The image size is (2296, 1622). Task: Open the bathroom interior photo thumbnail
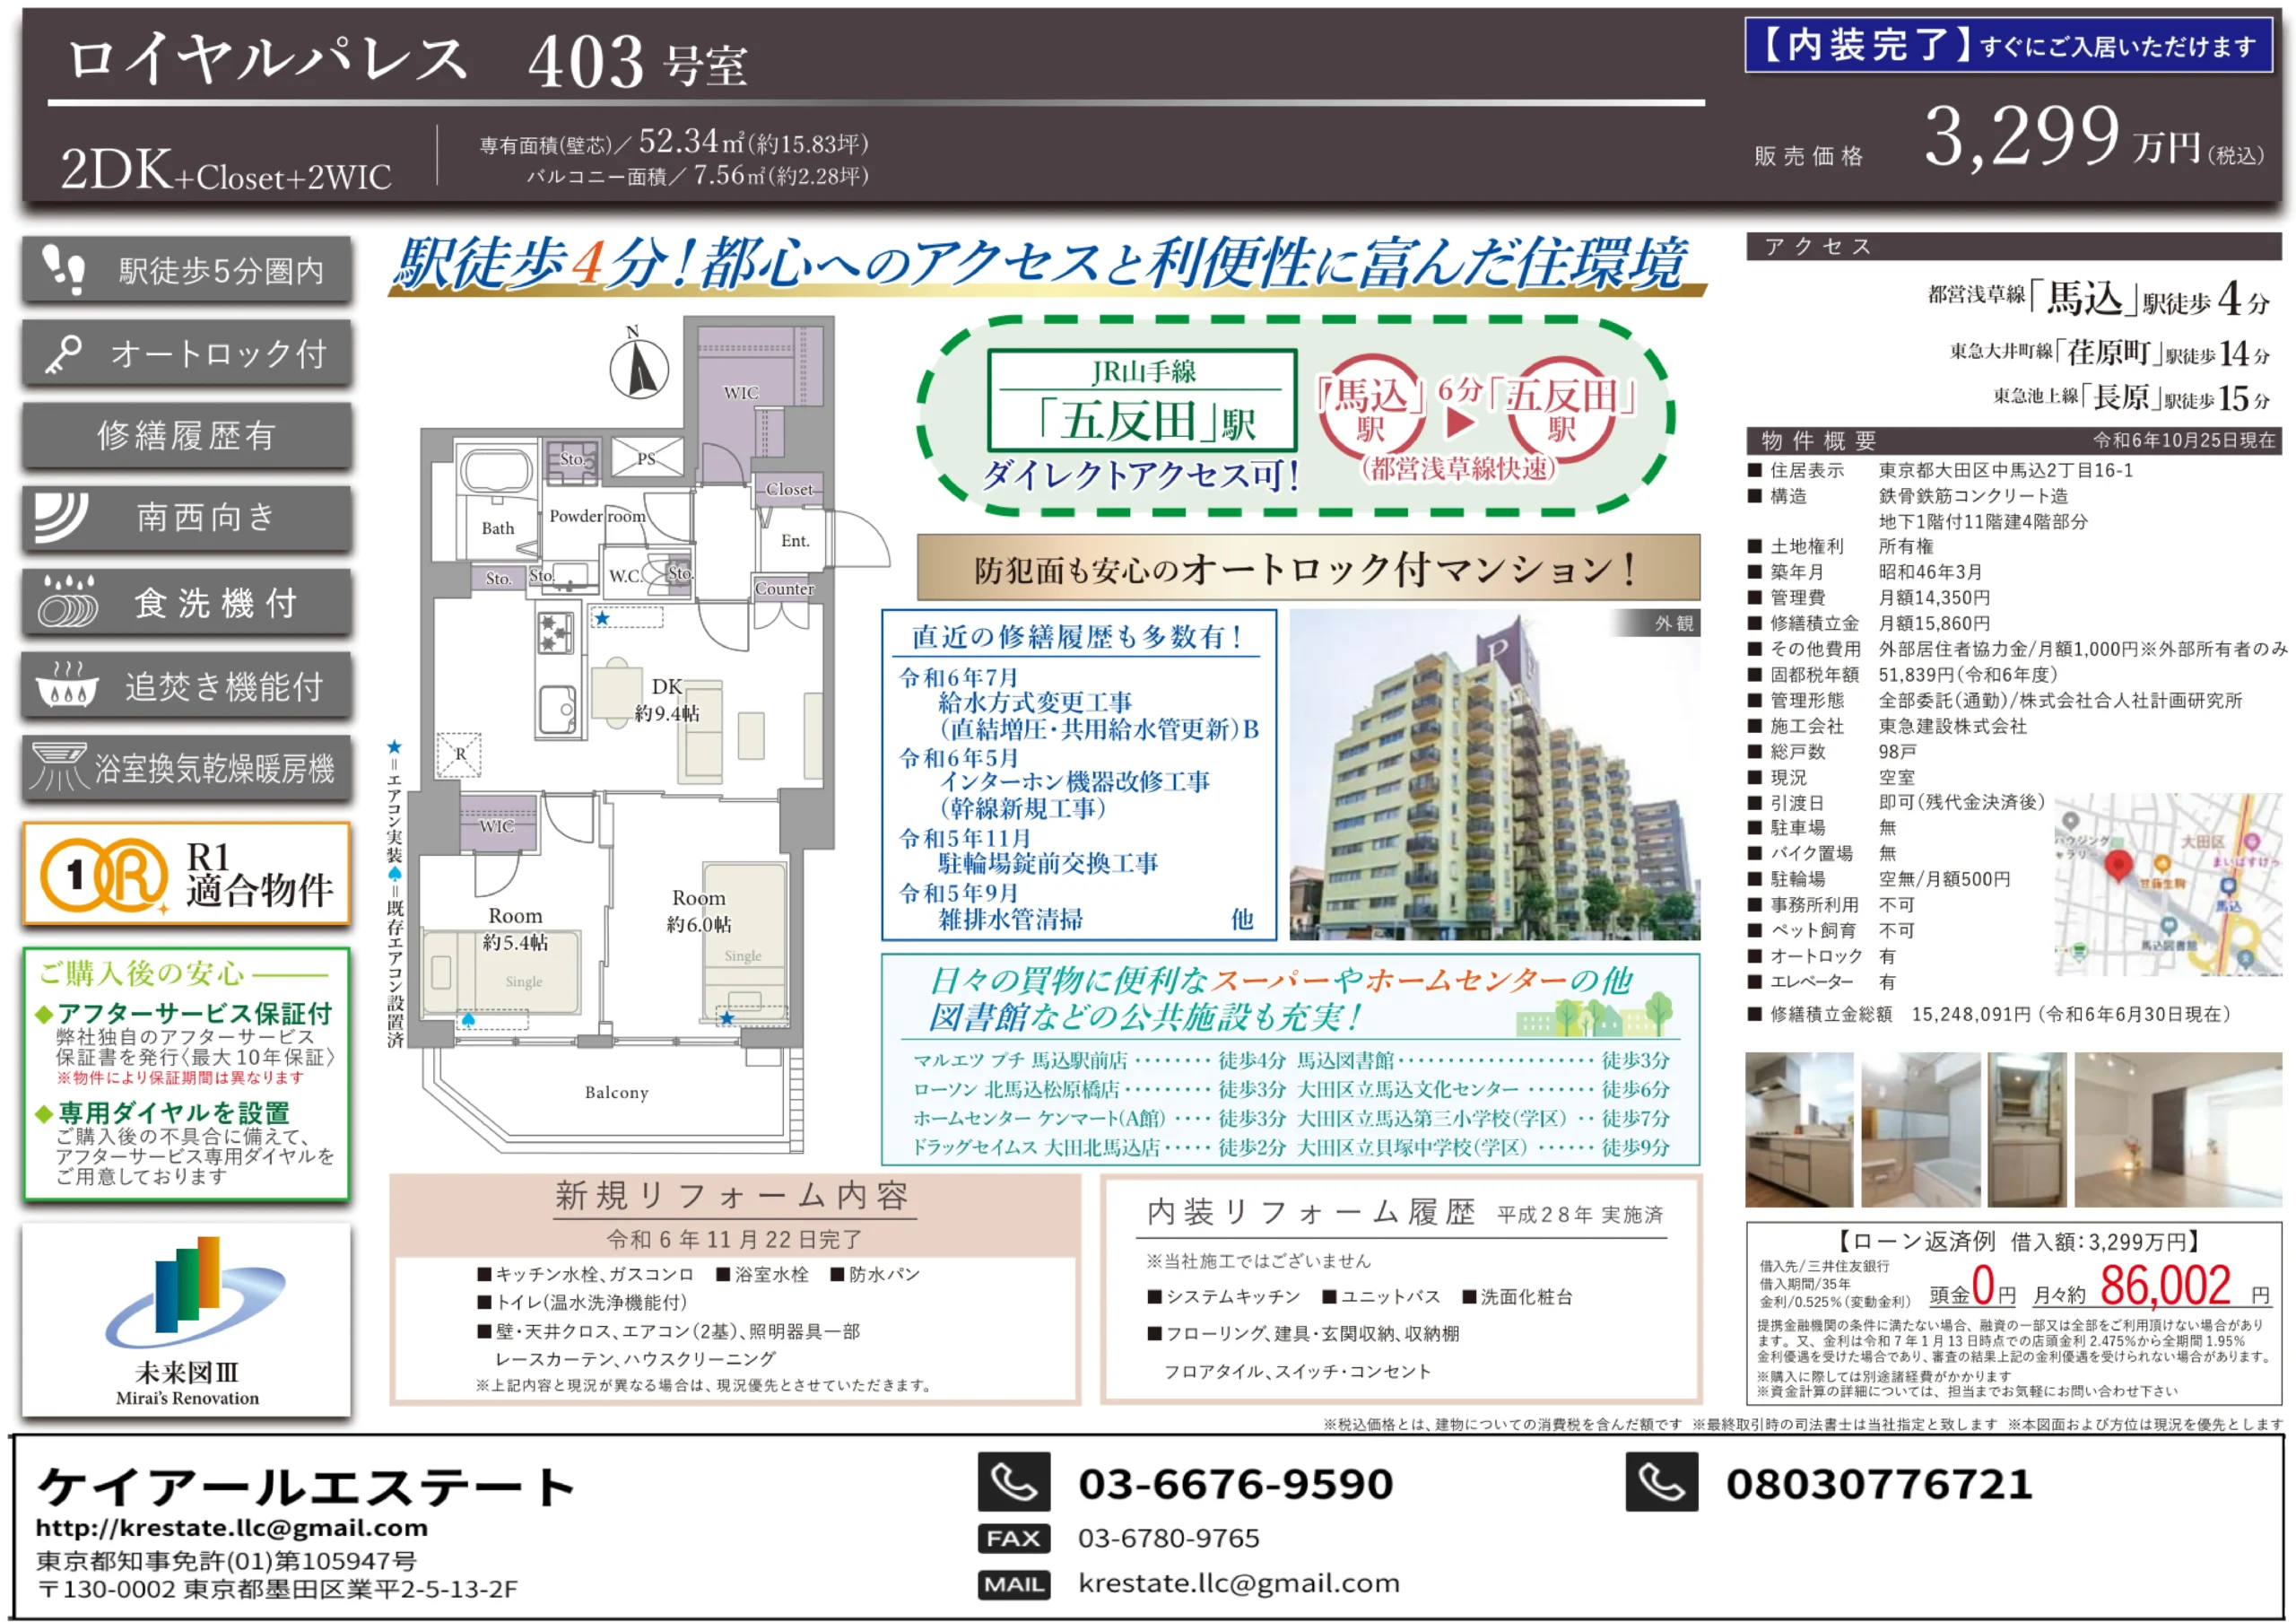[x=1920, y=1129]
